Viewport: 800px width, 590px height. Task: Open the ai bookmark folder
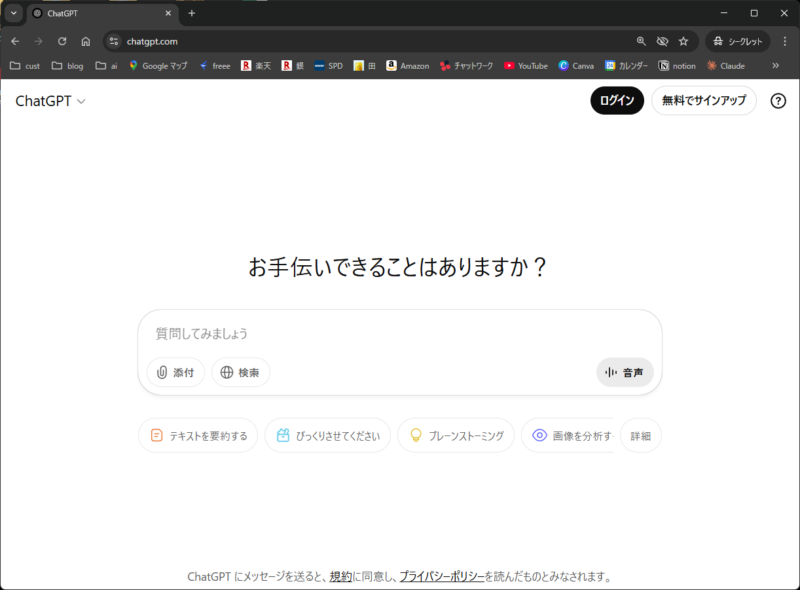[x=107, y=66]
